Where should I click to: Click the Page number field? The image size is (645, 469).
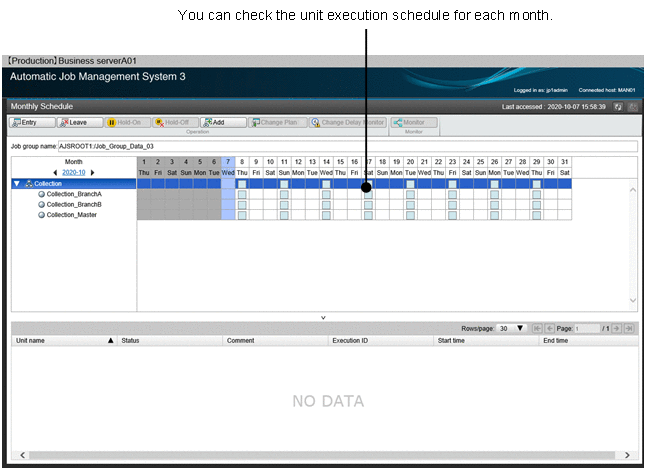coord(587,328)
